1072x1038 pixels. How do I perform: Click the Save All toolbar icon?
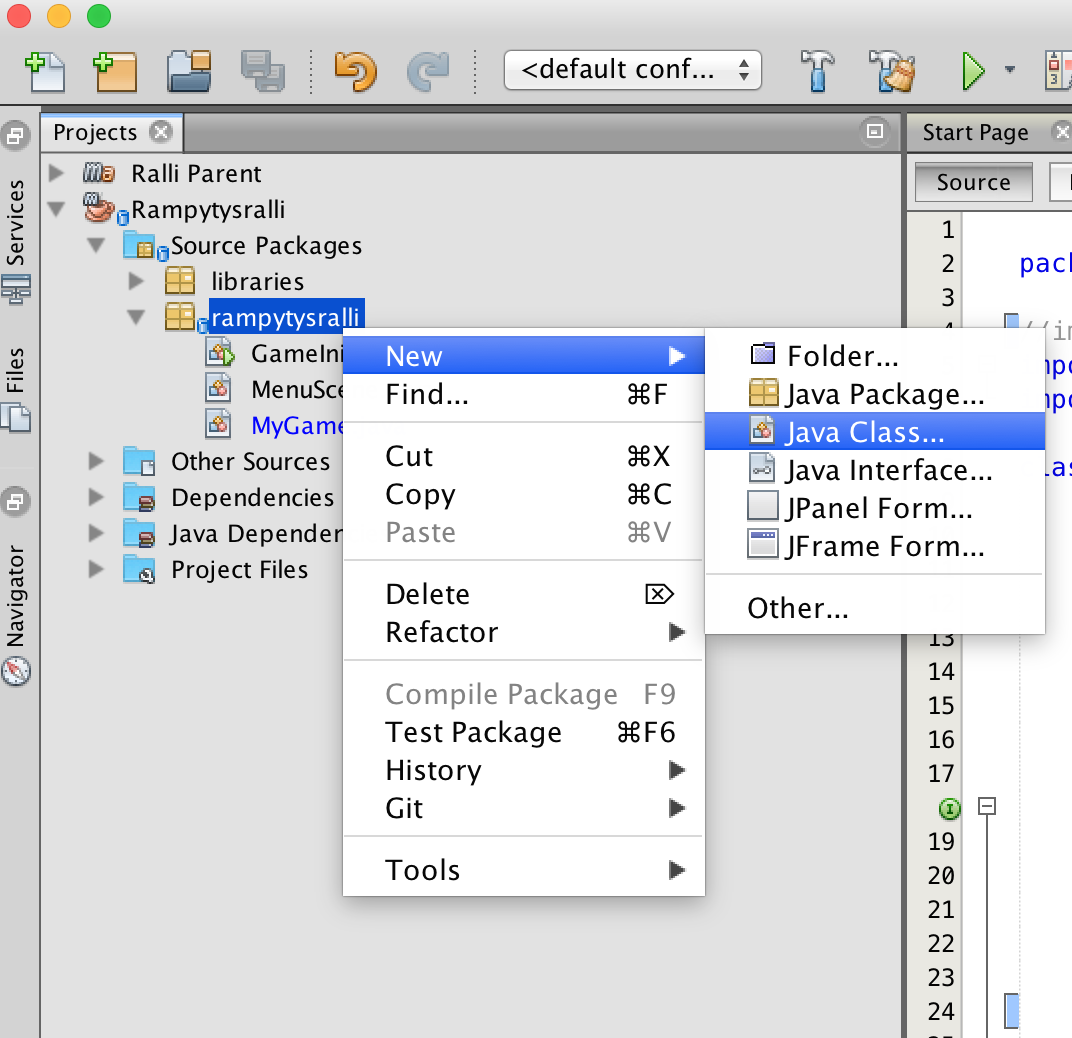tap(263, 72)
